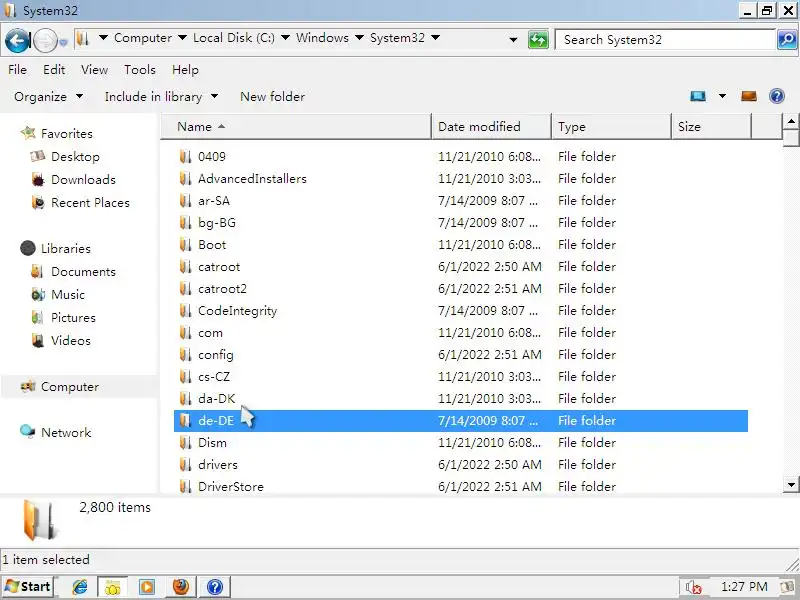Open the Organize dropdown

pos(48,96)
